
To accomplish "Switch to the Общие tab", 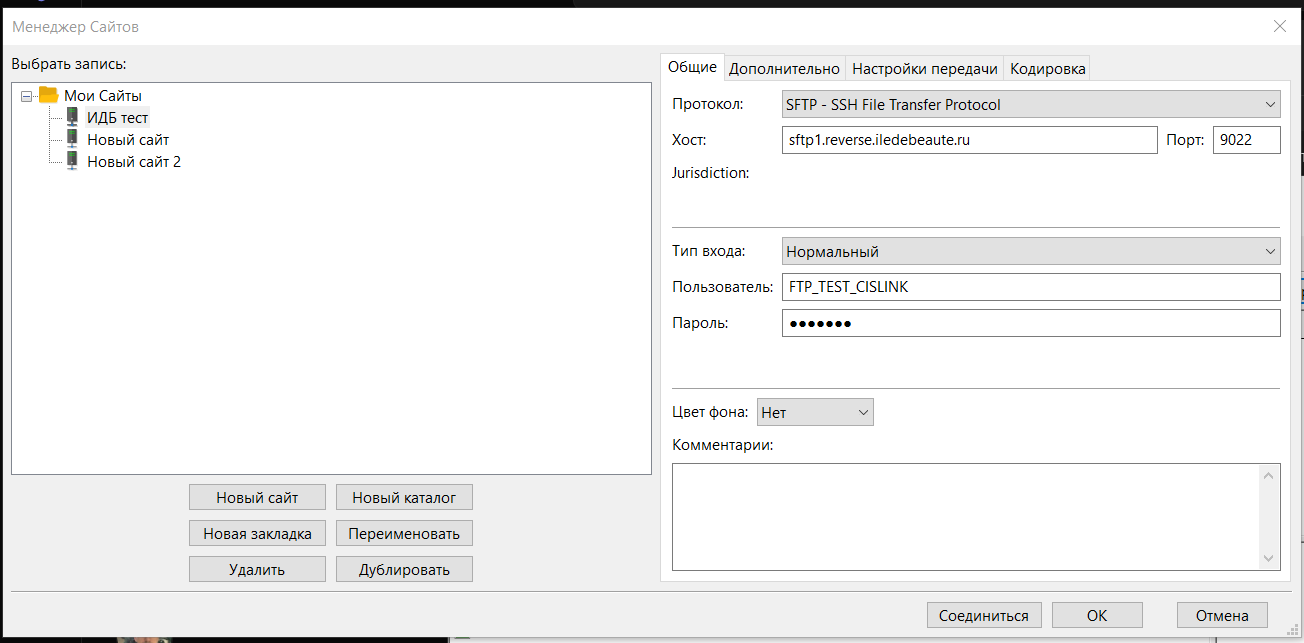I will coord(692,67).
